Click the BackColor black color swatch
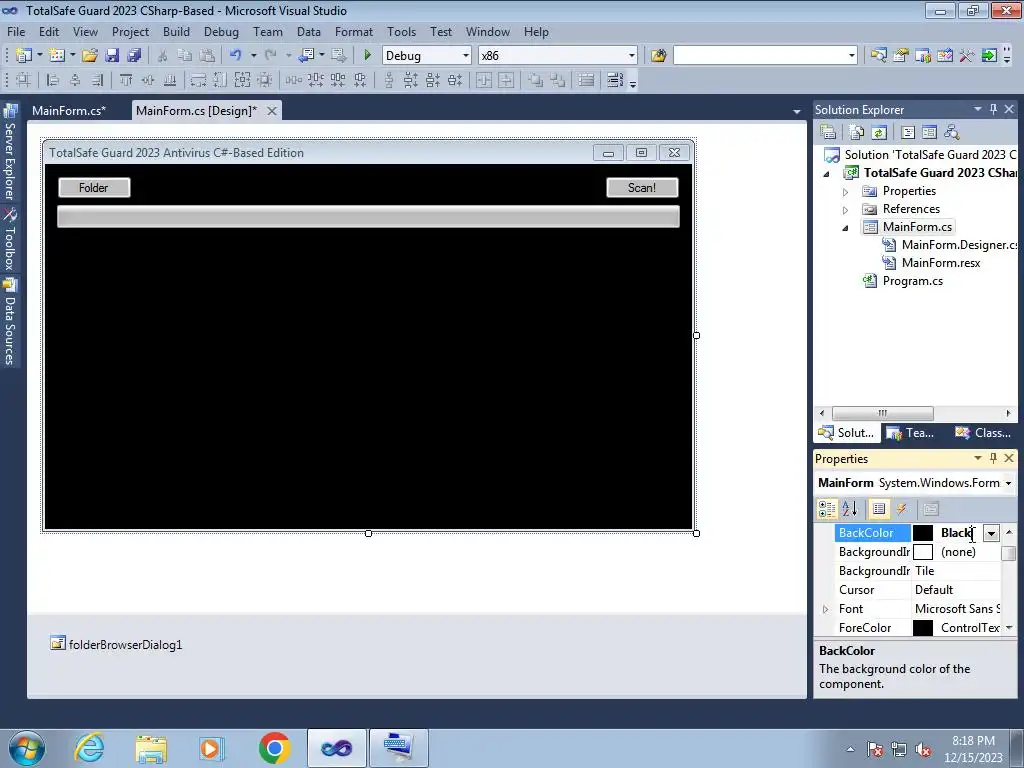This screenshot has width=1024, height=768. (x=923, y=533)
